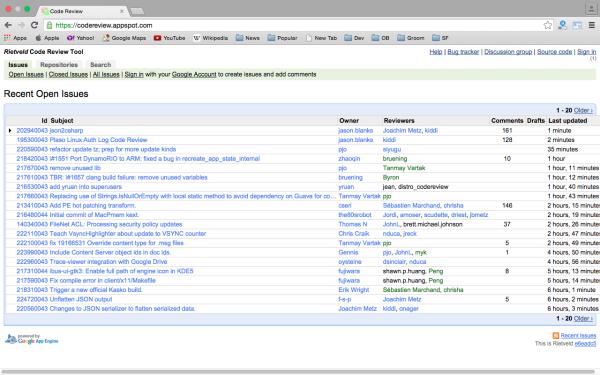The width and height of the screenshot is (600, 375).
Task: Open the New Tab bookmark
Action: [321, 38]
